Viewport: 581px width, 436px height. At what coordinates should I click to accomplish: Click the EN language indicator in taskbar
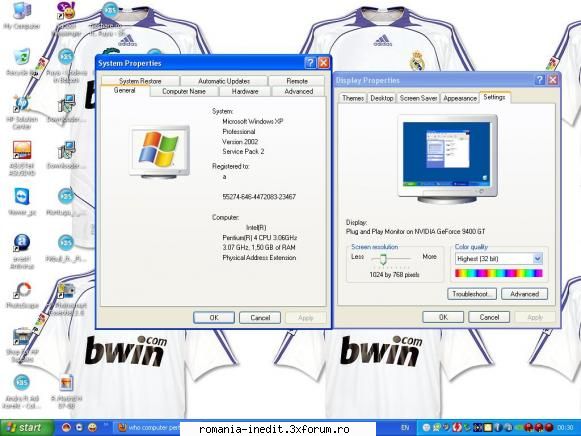pos(405,428)
